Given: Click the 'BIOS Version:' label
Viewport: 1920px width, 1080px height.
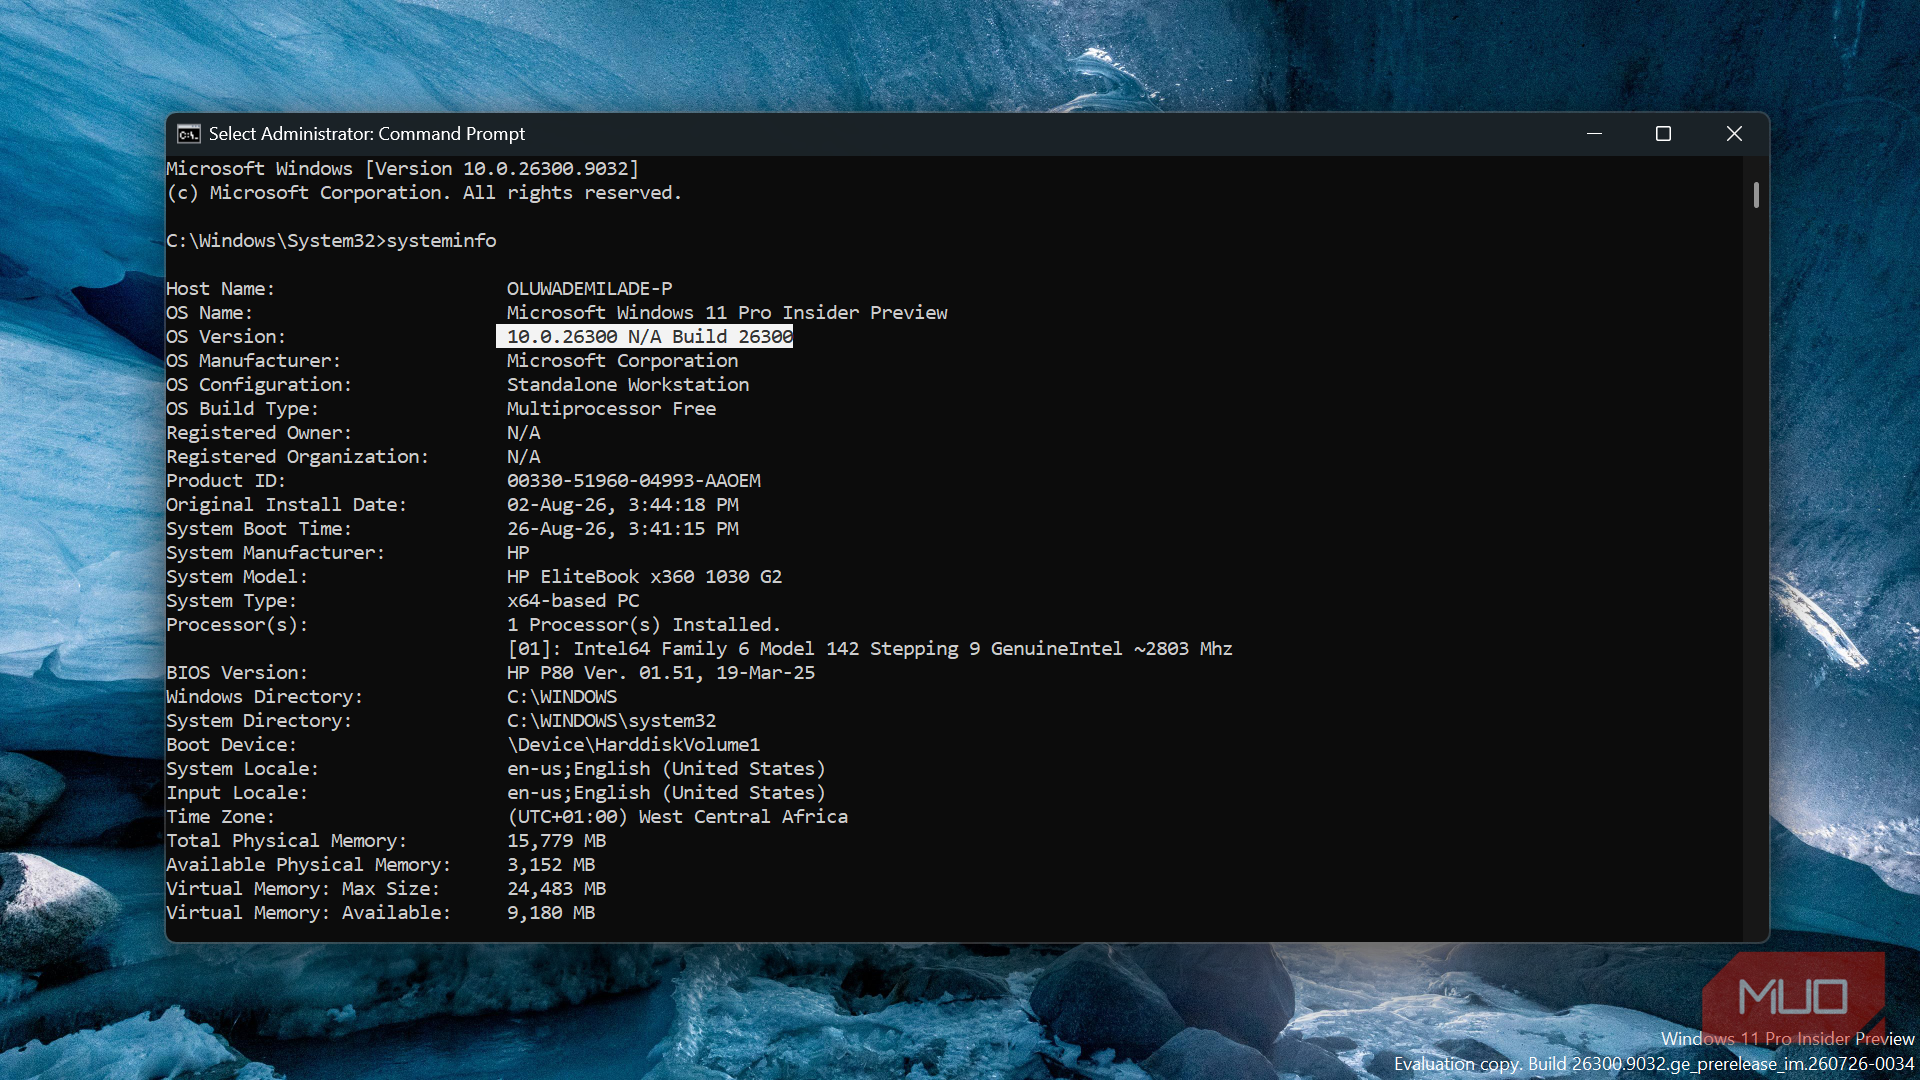Looking at the screenshot, I should click(237, 673).
